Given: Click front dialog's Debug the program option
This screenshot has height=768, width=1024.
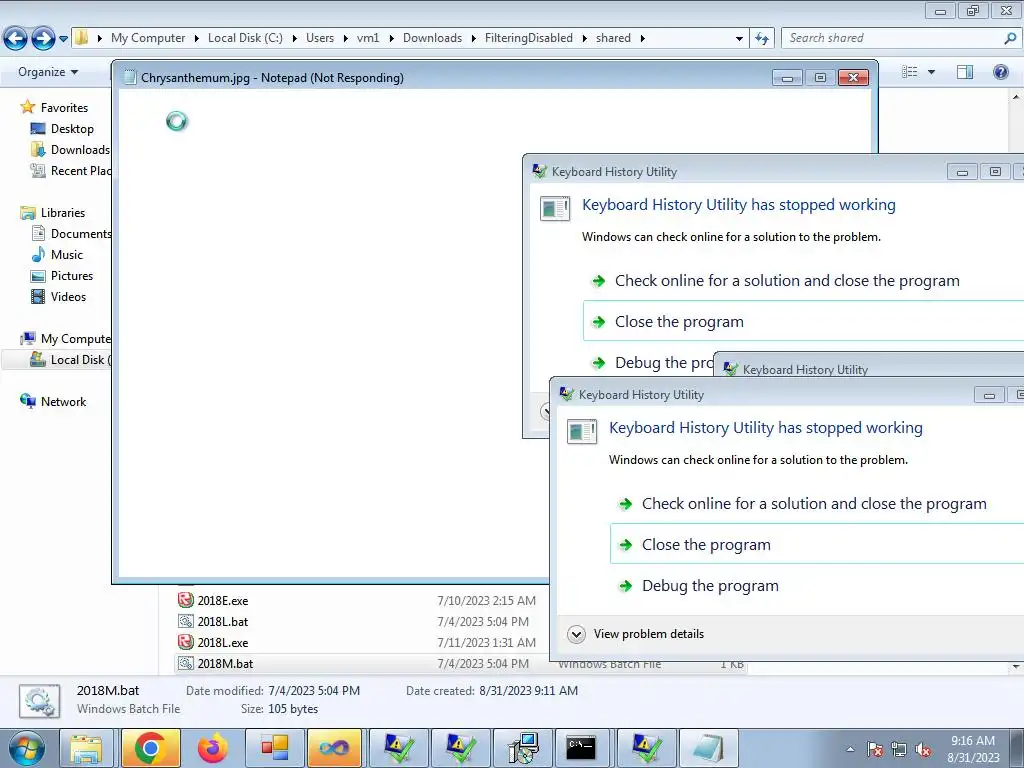Looking at the screenshot, I should (x=710, y=586).
